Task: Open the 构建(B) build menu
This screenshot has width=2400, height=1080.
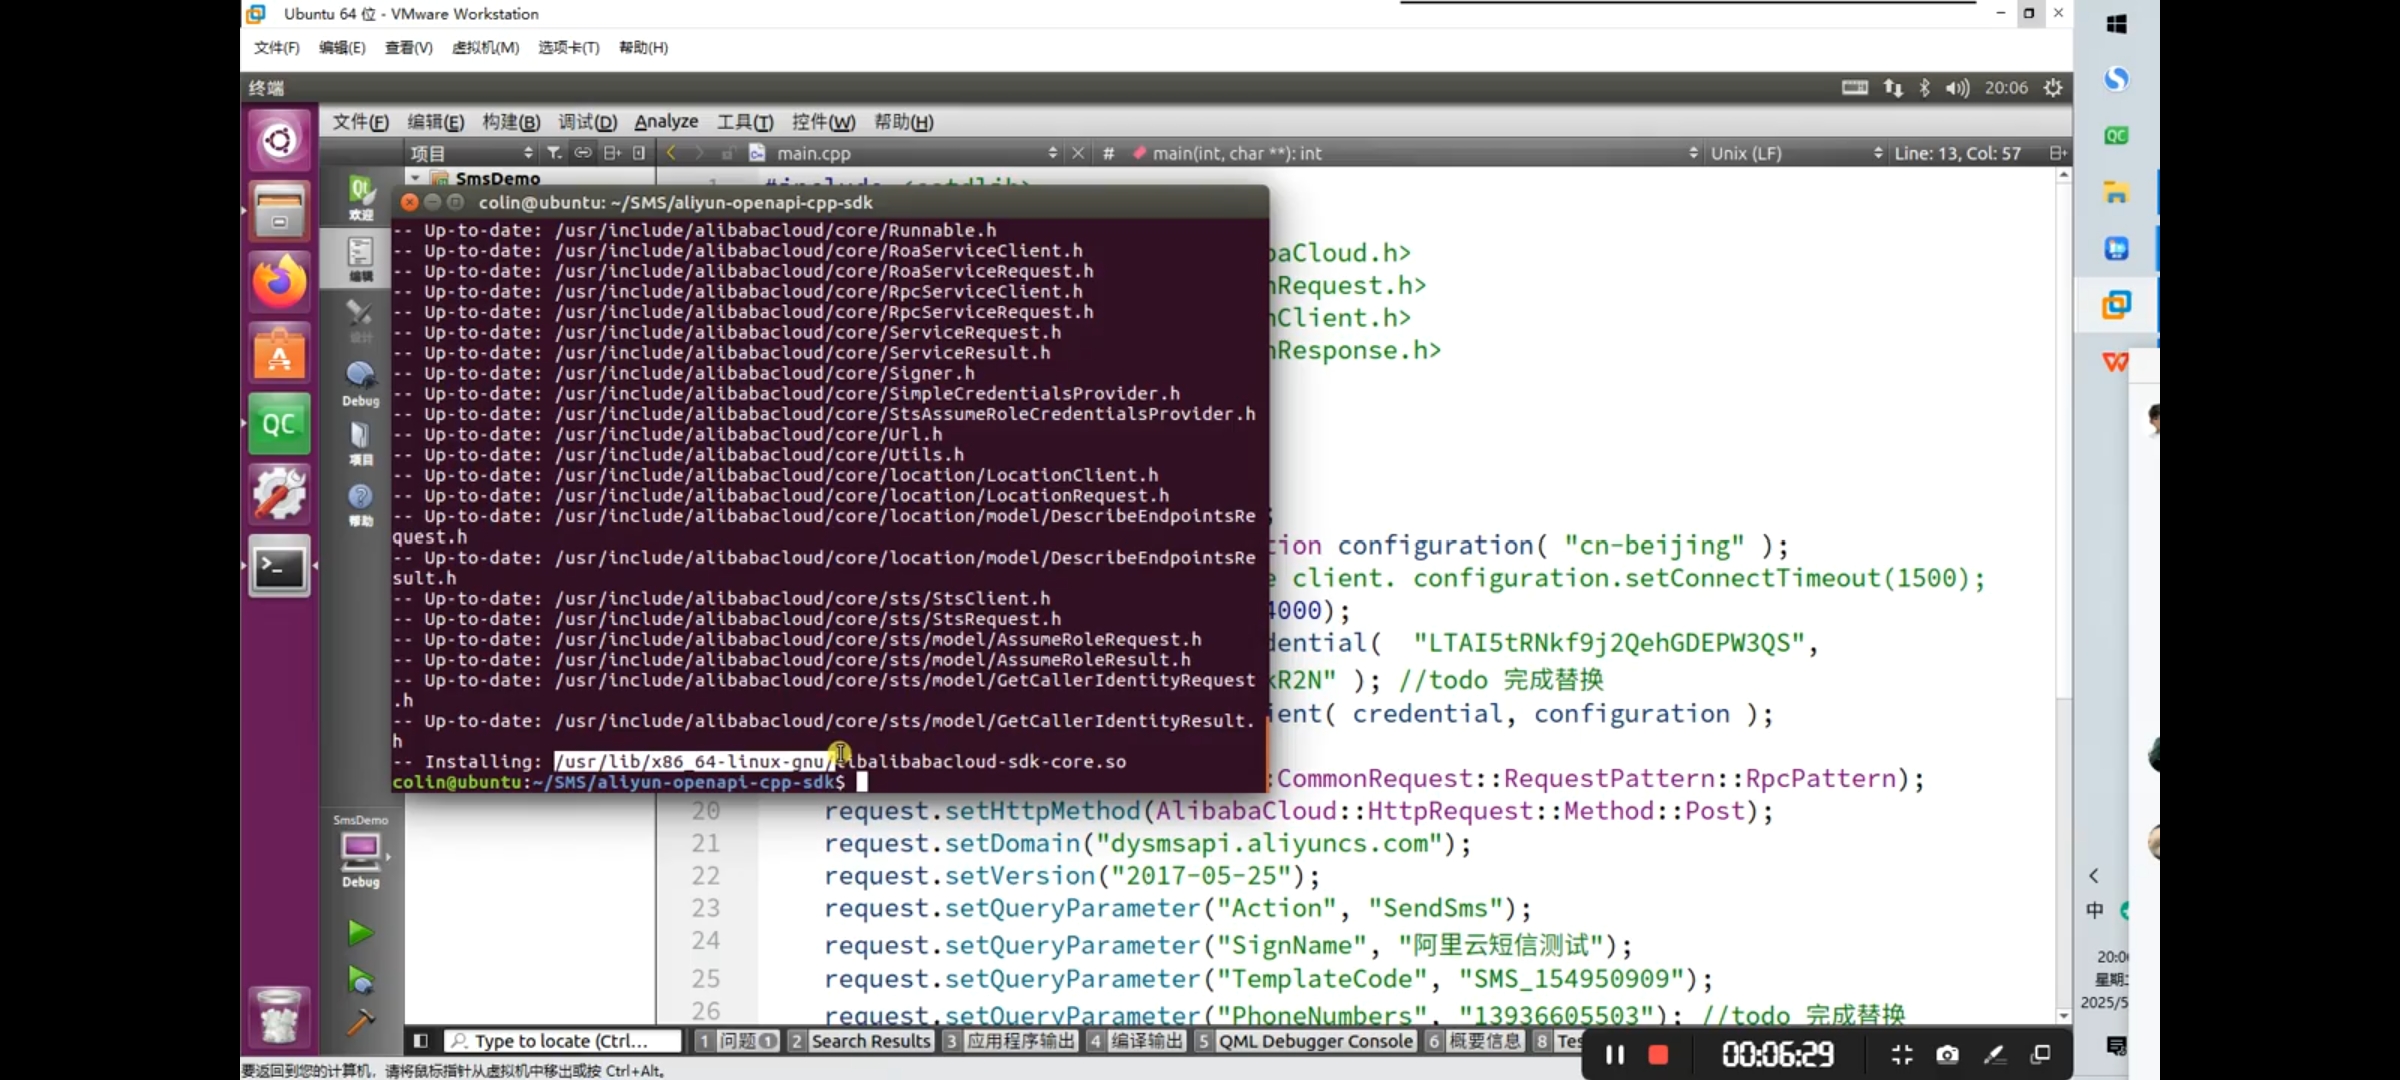Action: click(510, 121)
